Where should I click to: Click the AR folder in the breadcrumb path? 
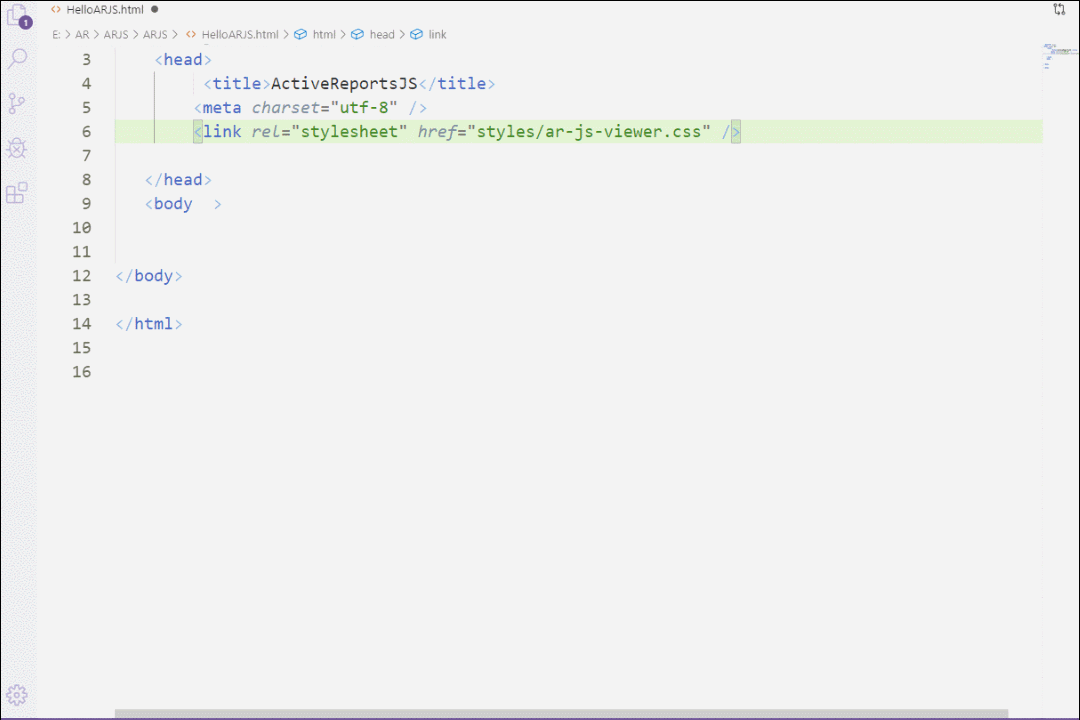(x=81, y=34)
